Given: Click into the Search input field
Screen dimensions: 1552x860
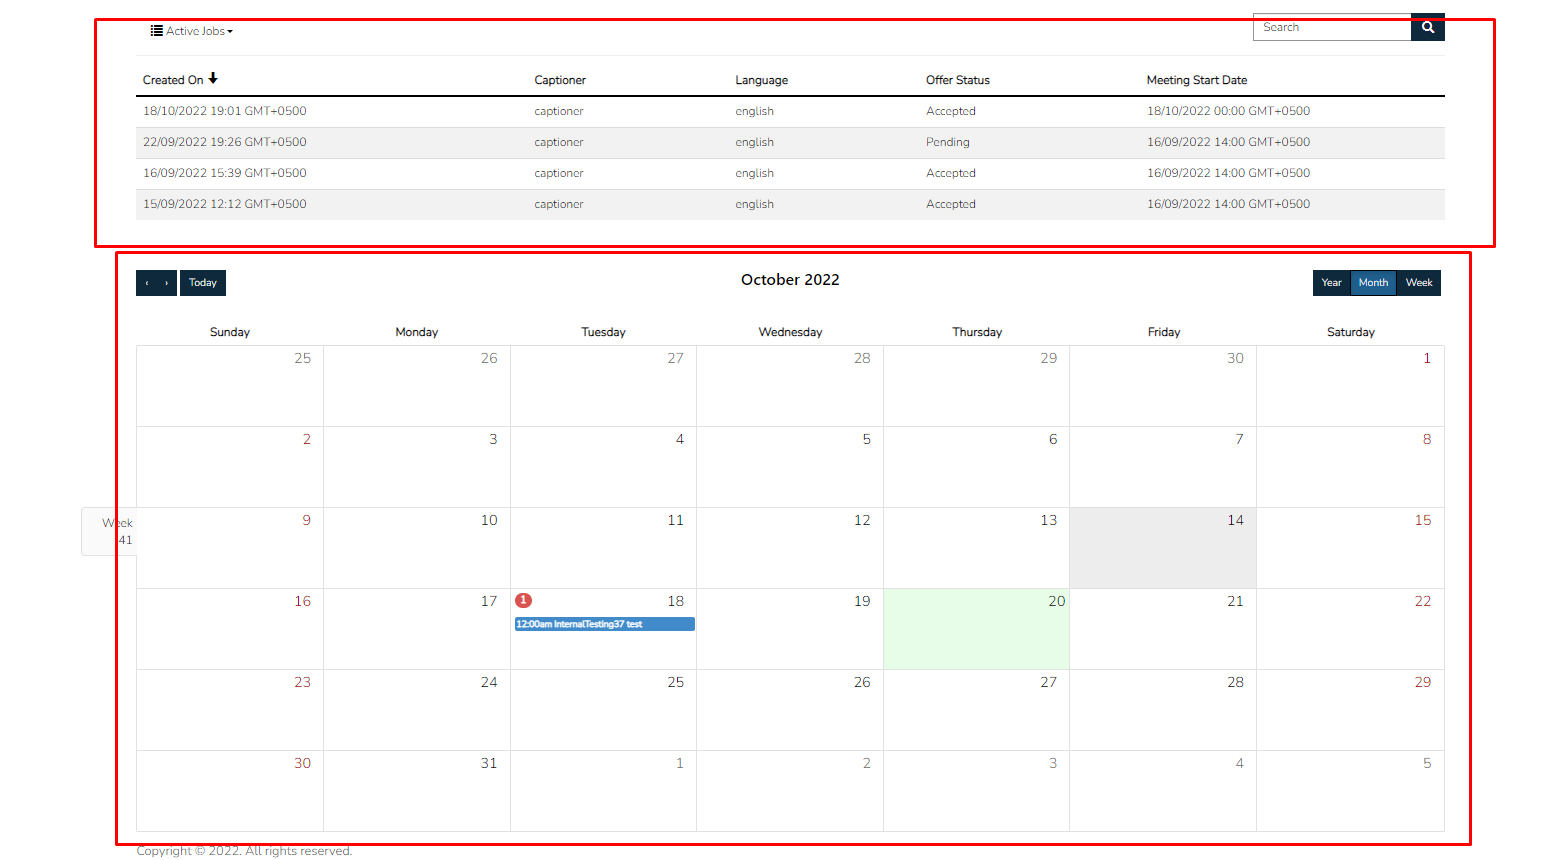Looking at the screenshot, I should 1332,27.
